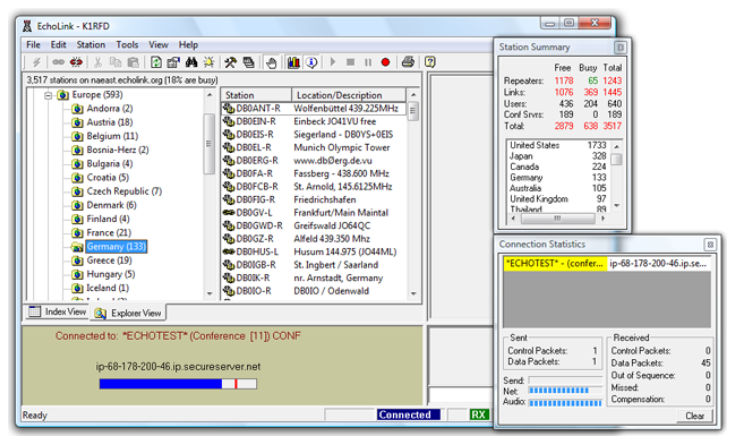
Task: Click the transmit lightning bolt toolbar icon
Action: point(36,62)
